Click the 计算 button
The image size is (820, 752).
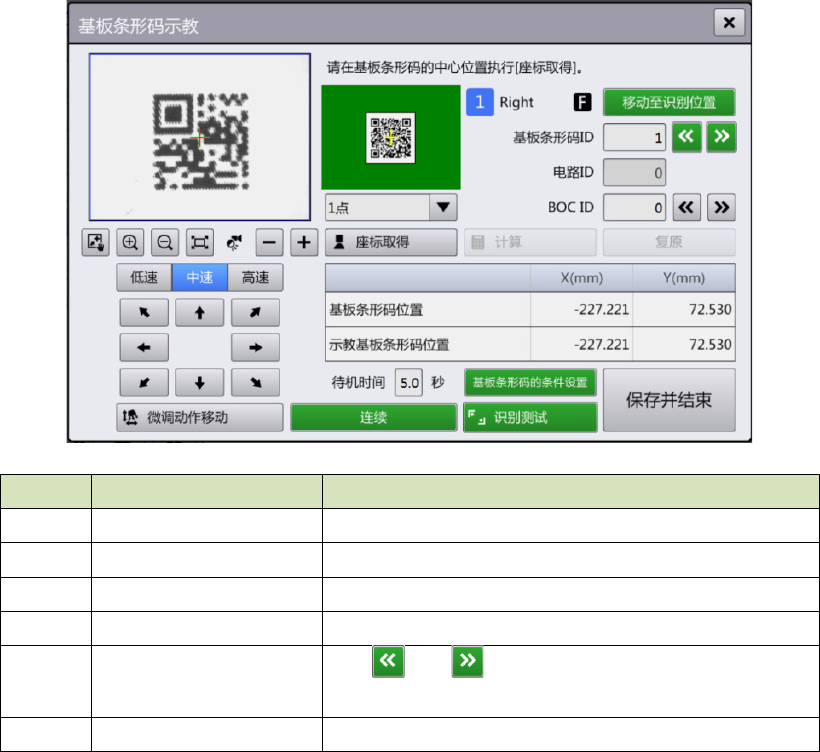(x=530, y=242)
